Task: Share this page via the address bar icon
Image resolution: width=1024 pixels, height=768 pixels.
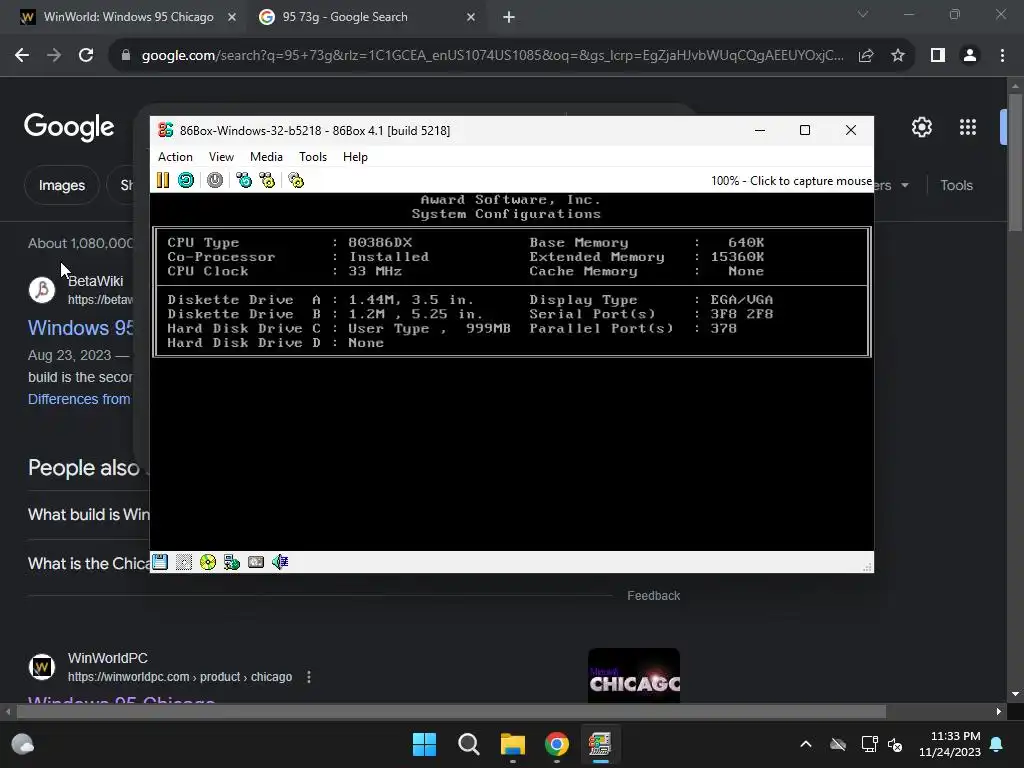Action: (x=866, y=56)
